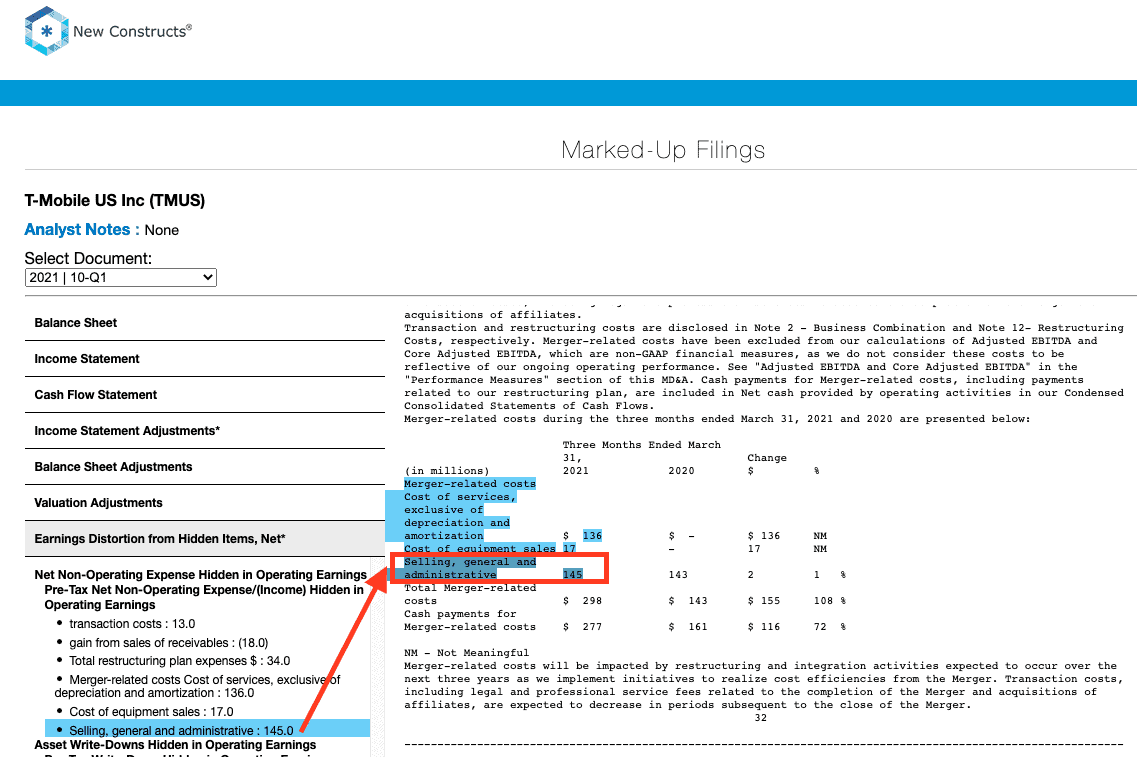Open the Valuation Adjustments section
Viewport: 1137px width, 757px height.
(x=204, y=502)
